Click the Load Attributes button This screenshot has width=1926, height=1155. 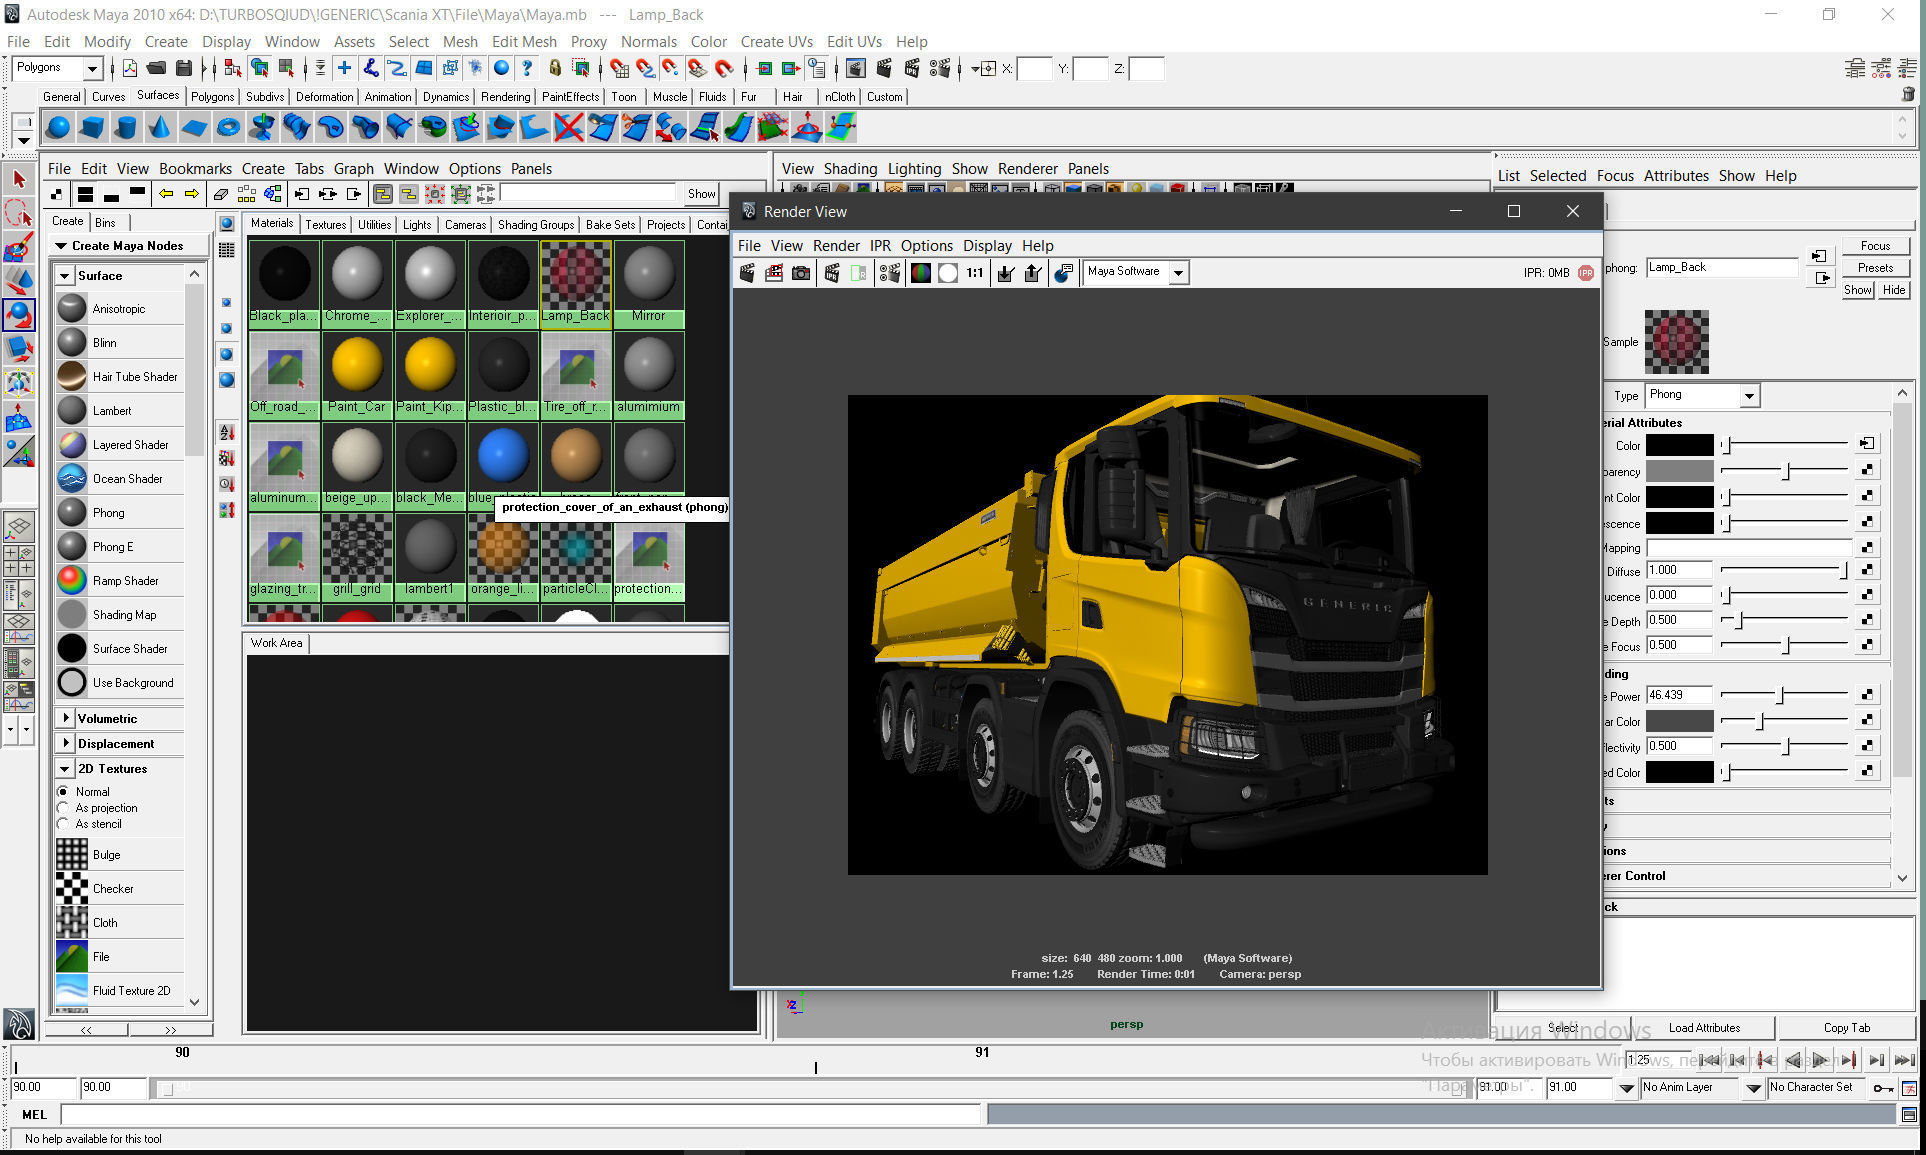click(1704, 1027)
